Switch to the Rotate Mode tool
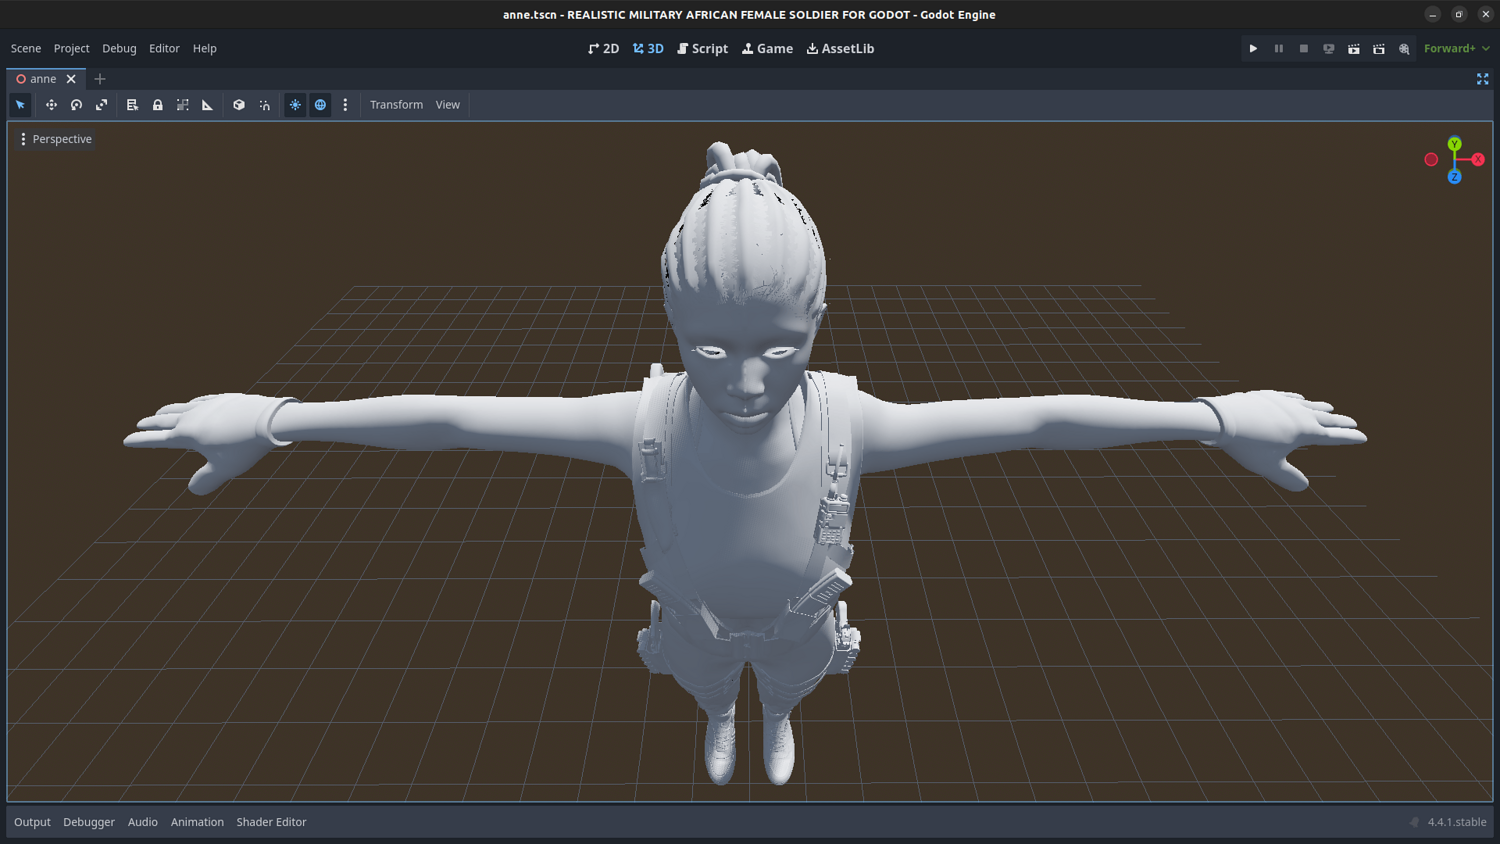Image resolution: width=1500 pixels, height=844 pixels. (x=76, y=105)
